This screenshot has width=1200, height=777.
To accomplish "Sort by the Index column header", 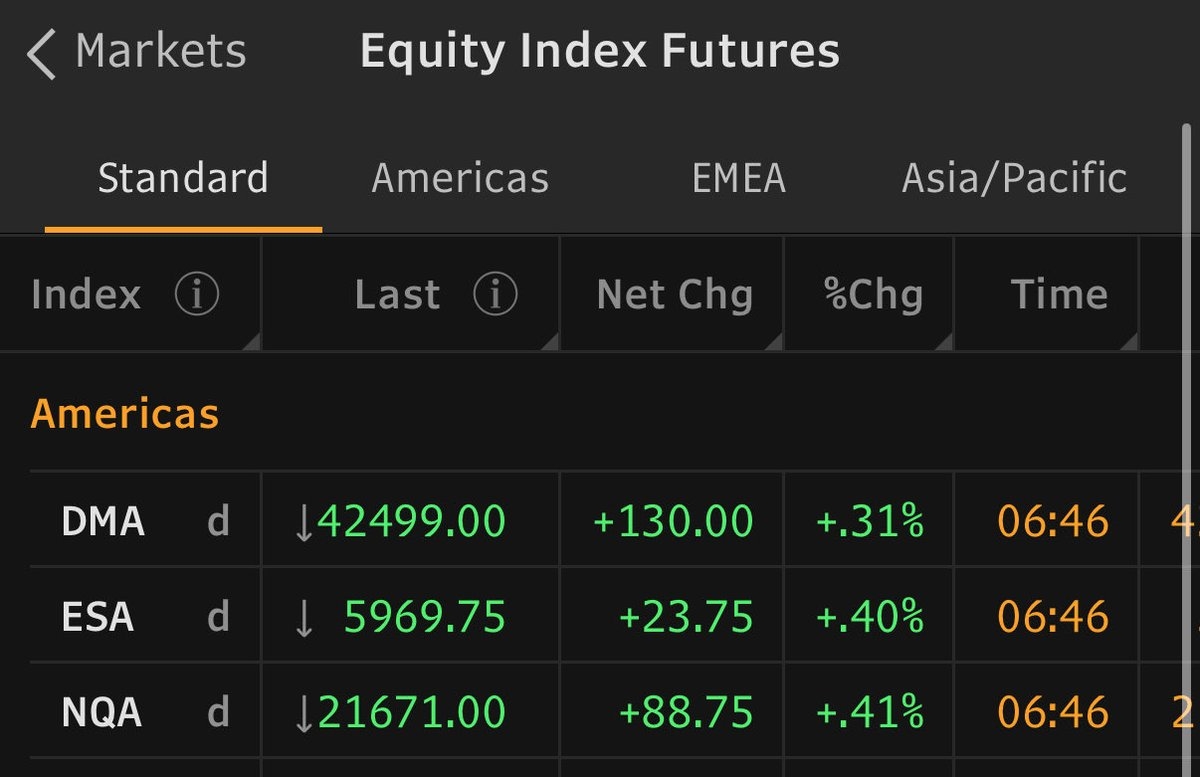I will 85,295.
